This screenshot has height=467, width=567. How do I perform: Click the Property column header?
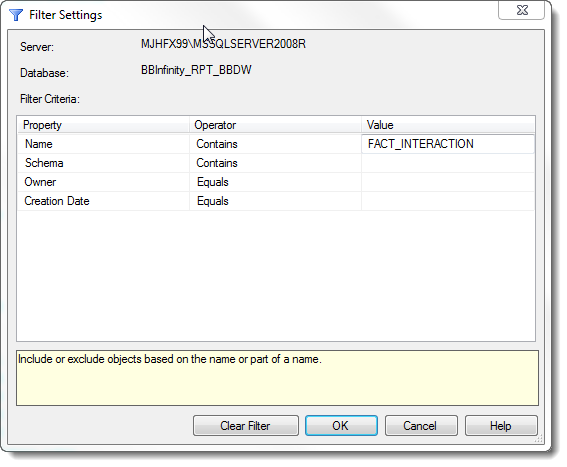[x=103, y=125]
